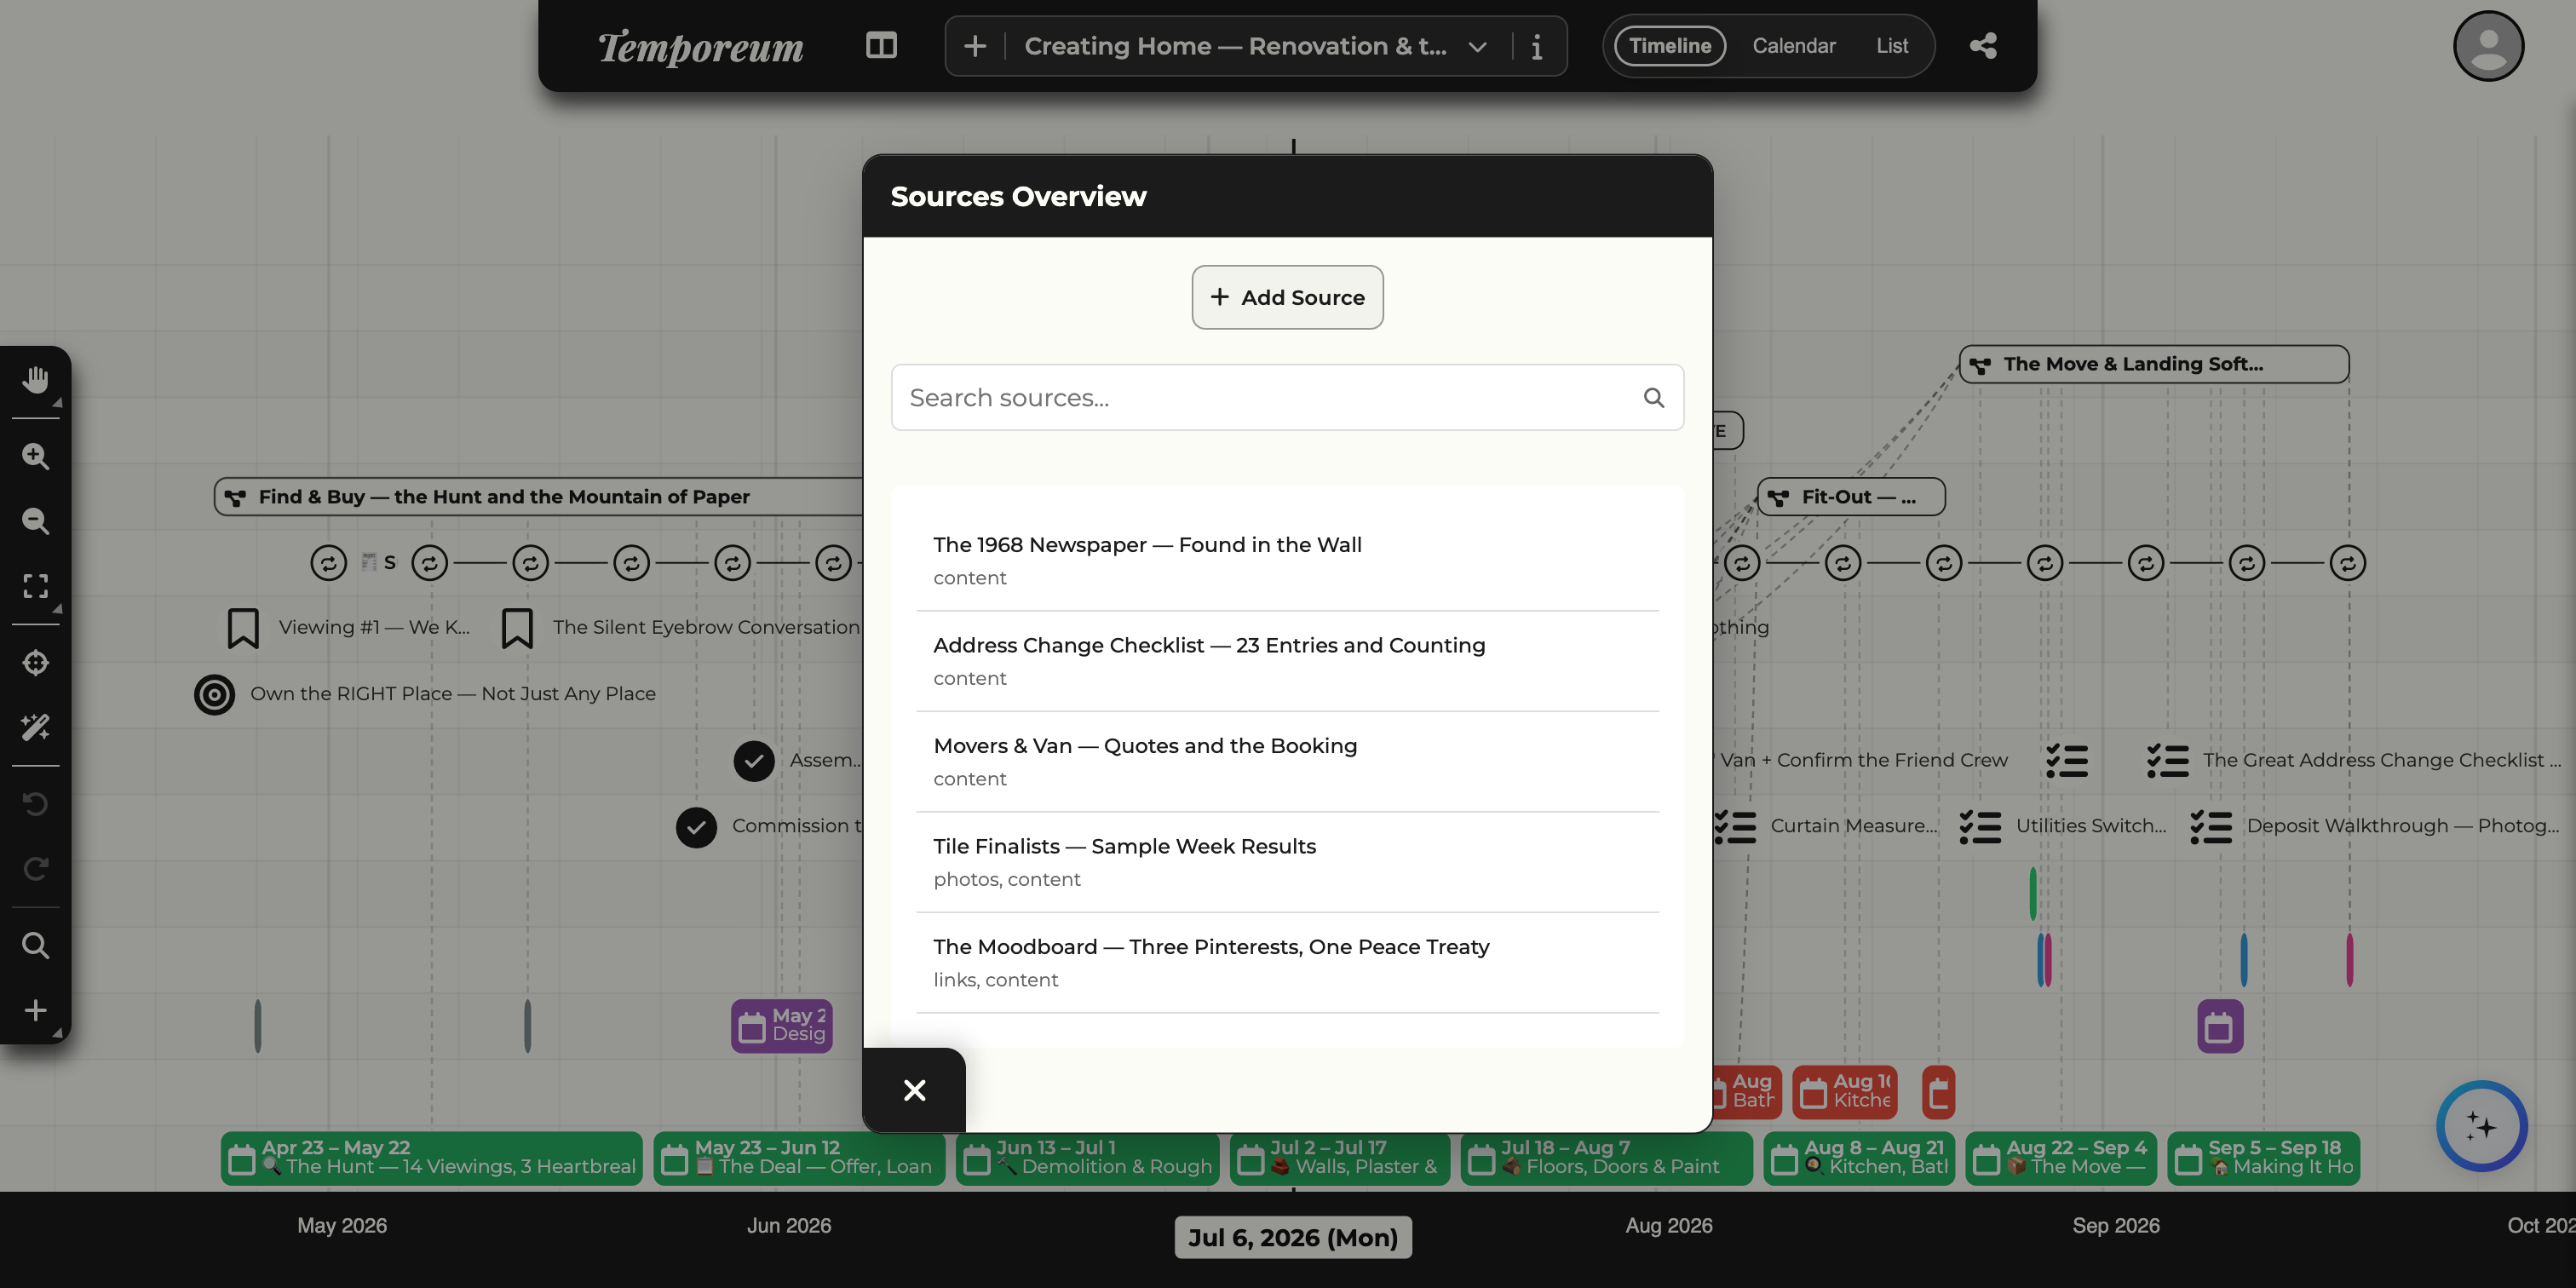Switch to Calendar view
Screen dimensions: 2576x1288
tap(1794, 46)
